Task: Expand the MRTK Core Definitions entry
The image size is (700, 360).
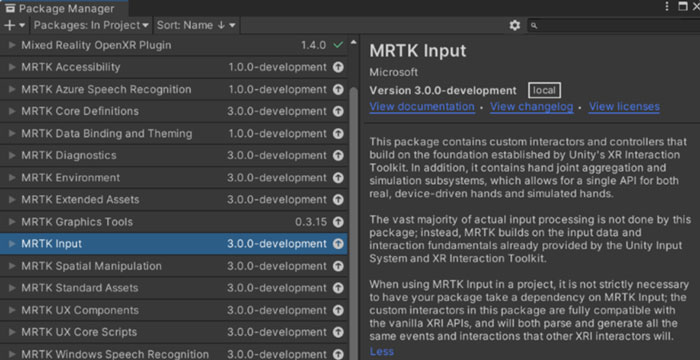Action: (12, 111)
